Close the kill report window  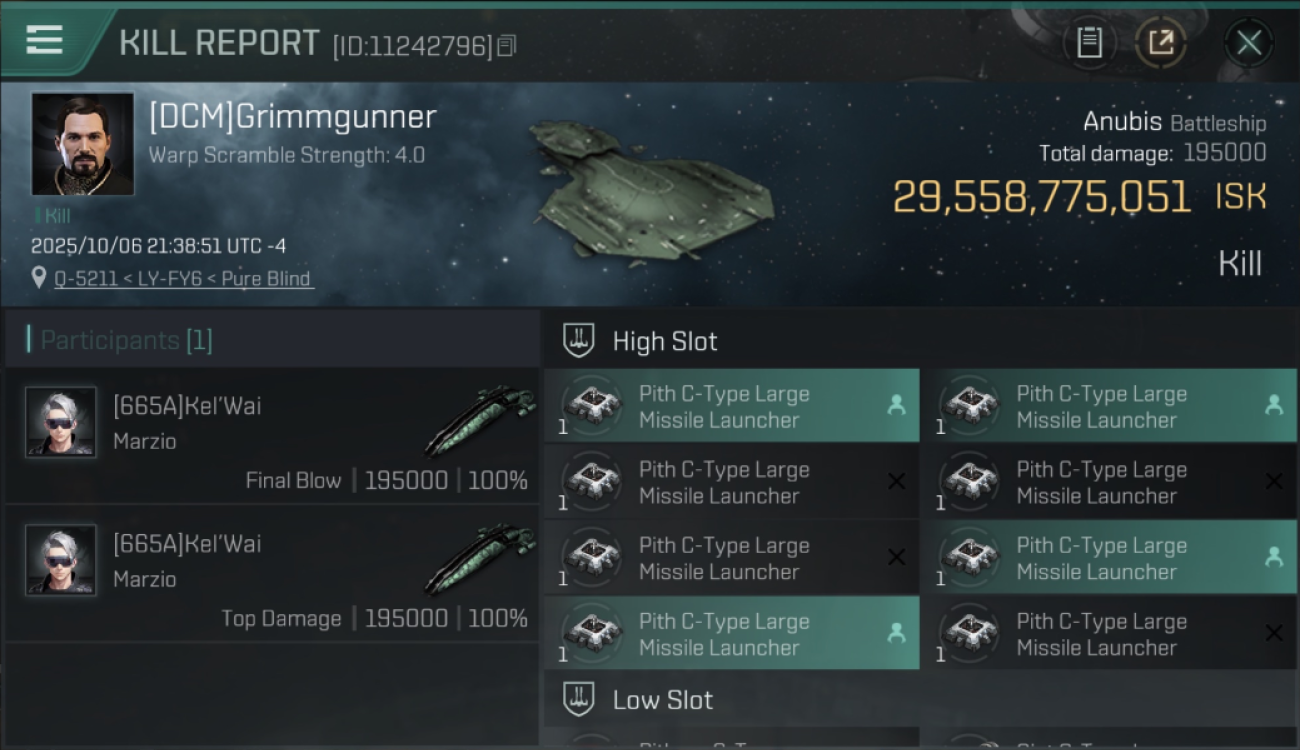click(x=1248, y=42)
